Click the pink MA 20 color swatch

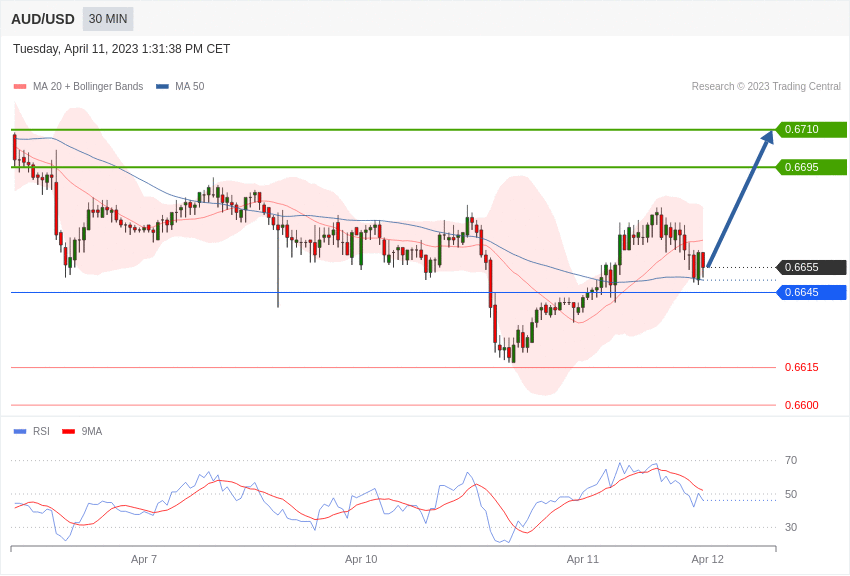20,86
